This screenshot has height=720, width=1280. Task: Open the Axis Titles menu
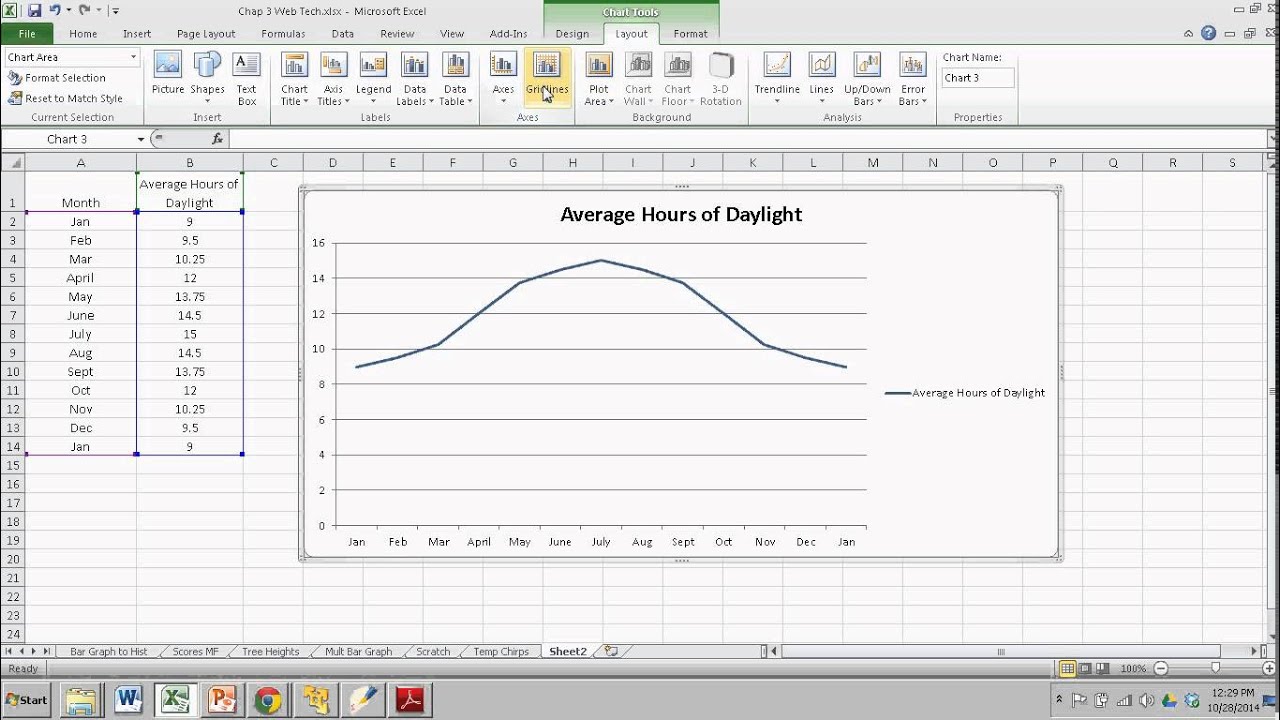(x=333, y=79)
